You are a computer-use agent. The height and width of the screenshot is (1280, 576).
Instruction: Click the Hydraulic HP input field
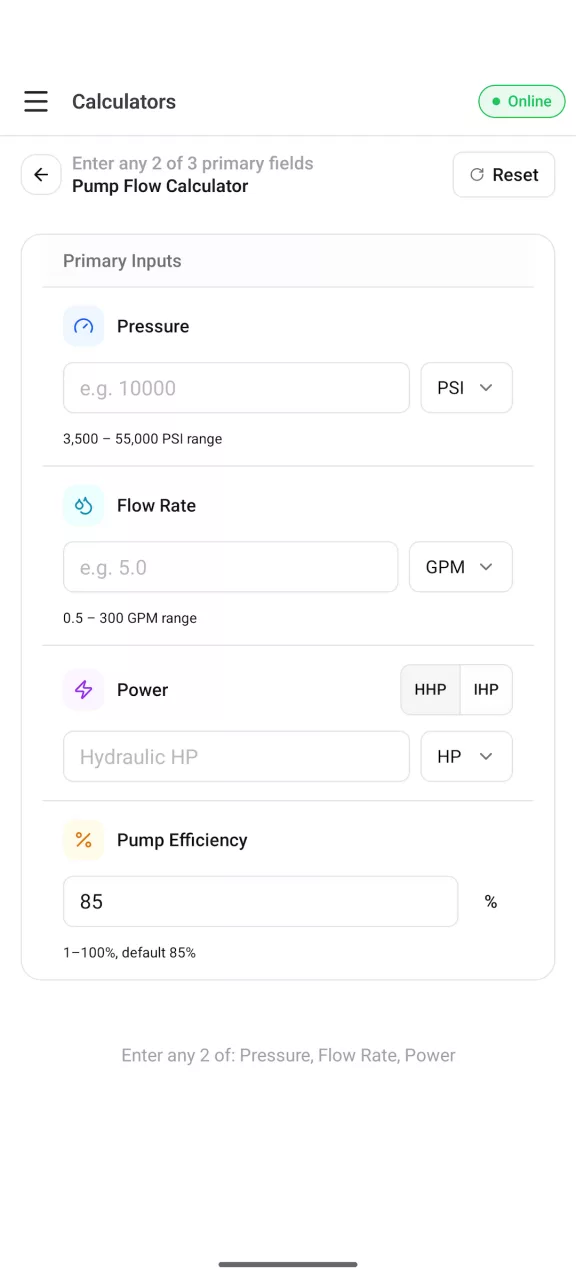pos(236,756)
